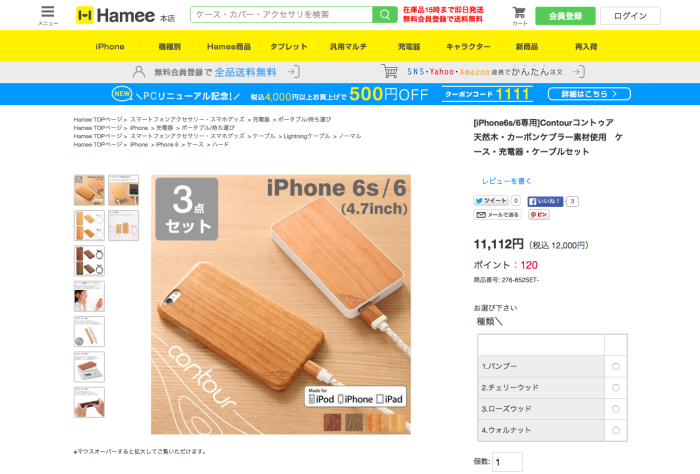Share via the Tweet button
Viewport: 700px width, 474px height.
(491, 201)
